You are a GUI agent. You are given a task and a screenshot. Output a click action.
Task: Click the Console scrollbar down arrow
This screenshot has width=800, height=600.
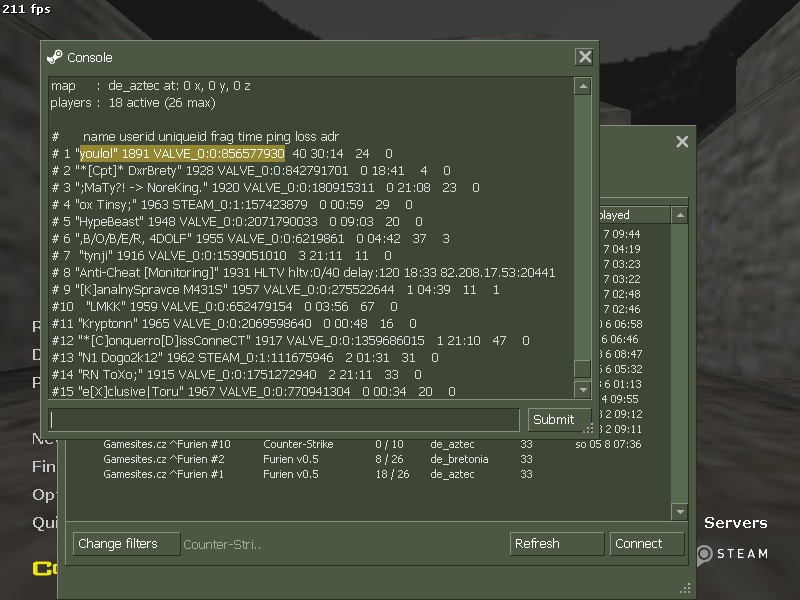583,390
